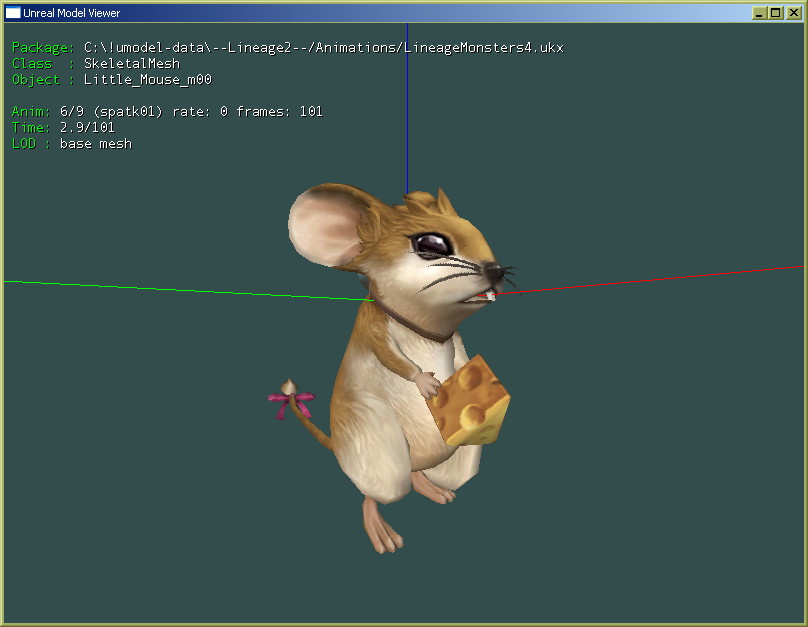Click the 'rate: 0' value
This screenshot has width=808, height=627.
200,111
